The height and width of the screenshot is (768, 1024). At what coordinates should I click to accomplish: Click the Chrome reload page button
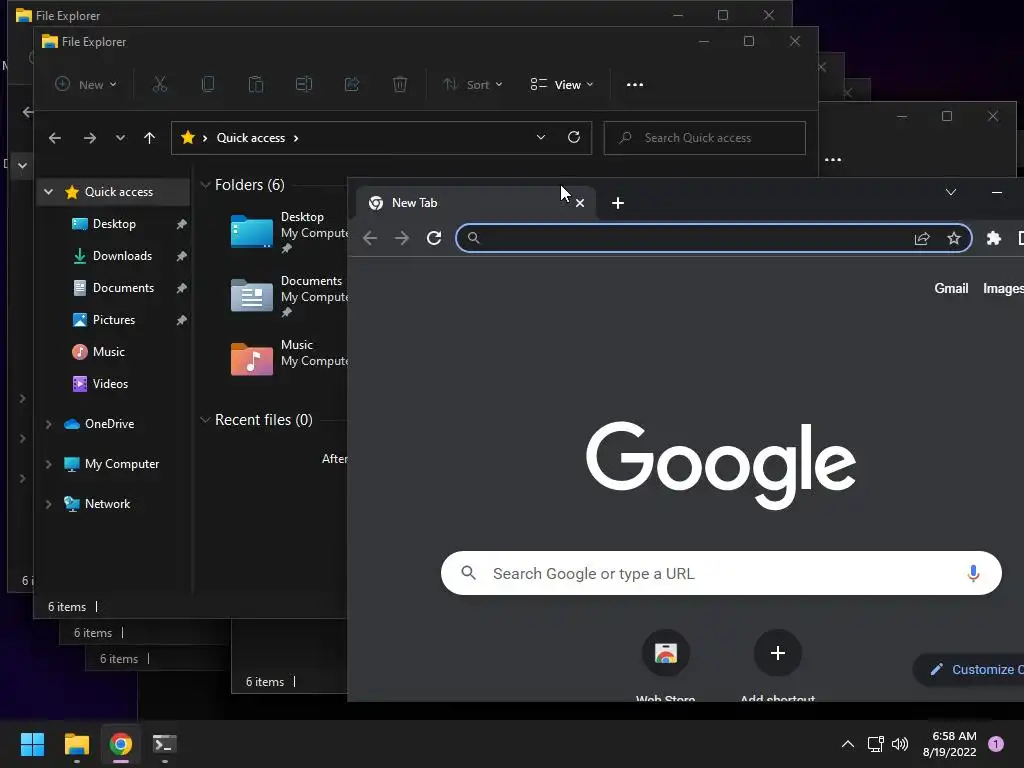[x=434, y=238]
